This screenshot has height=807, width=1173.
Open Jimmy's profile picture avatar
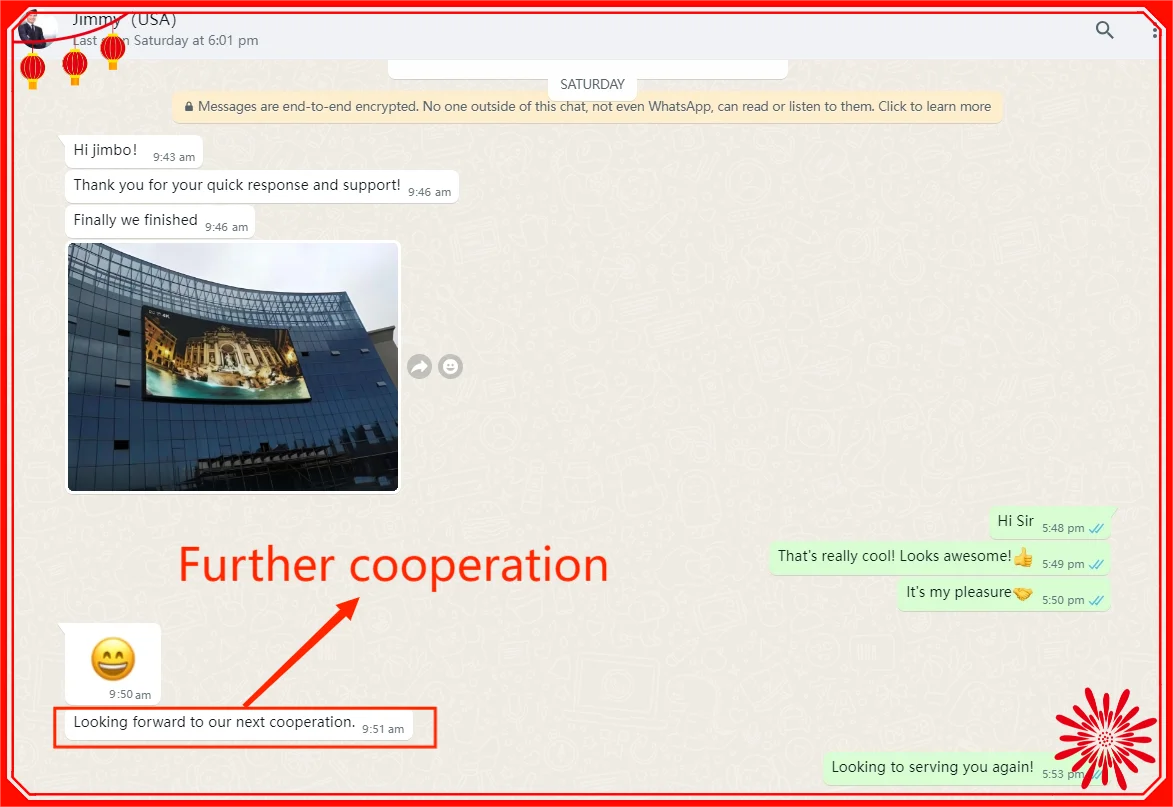tap(38, 30)
